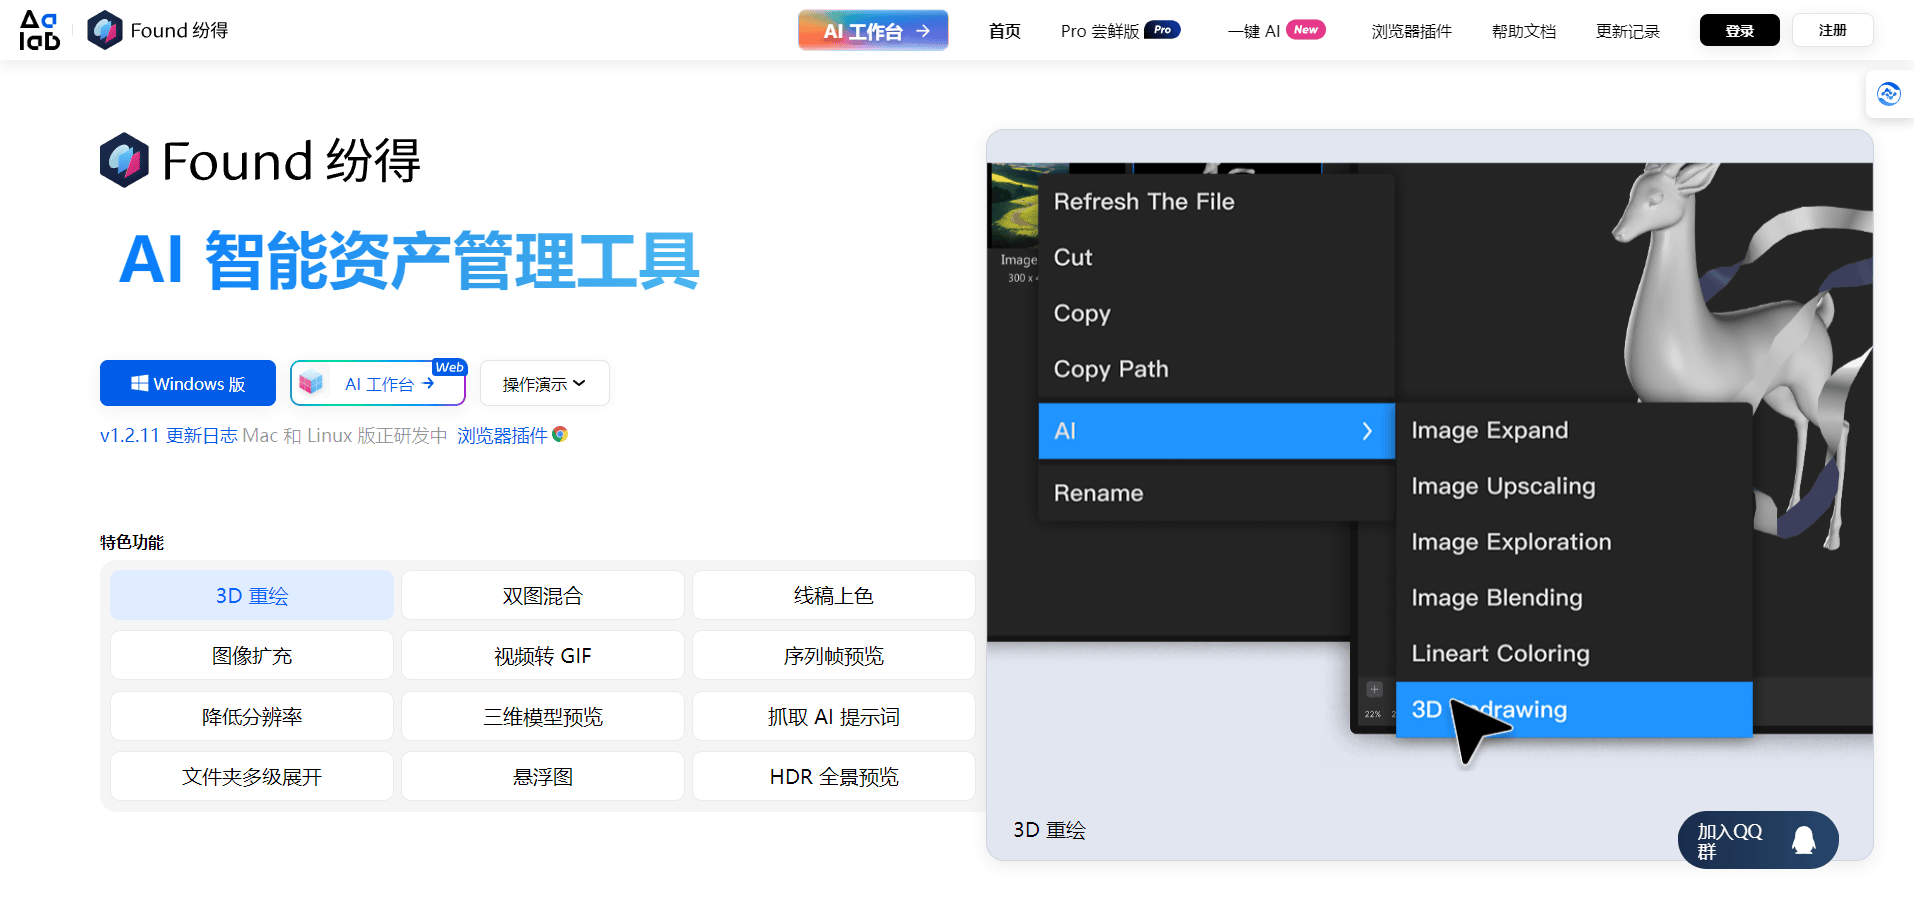Activate the 视频转 GIF feature

click(x=542, y=655)
